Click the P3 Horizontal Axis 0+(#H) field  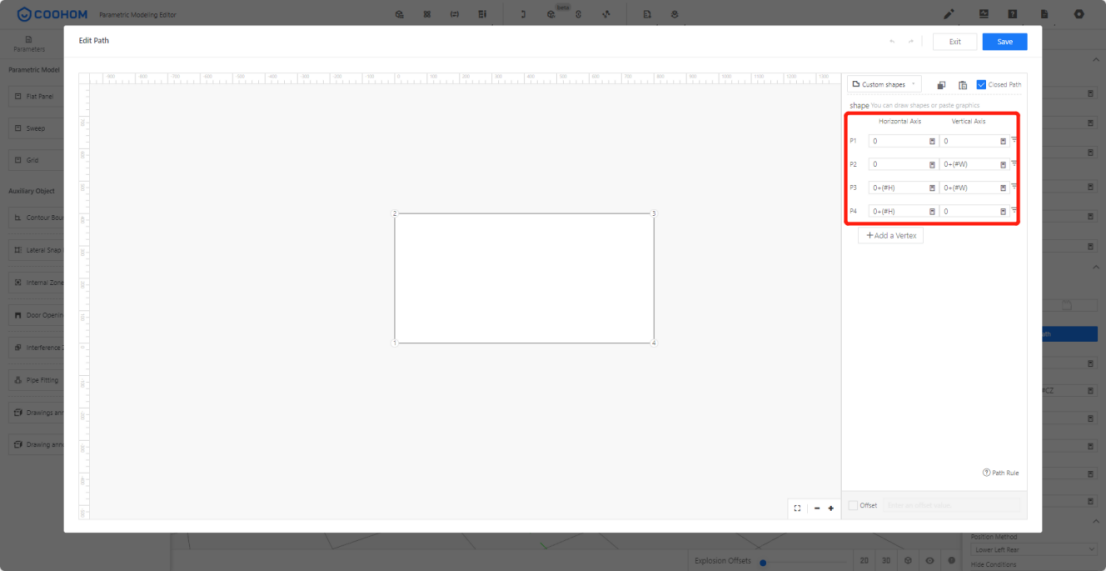coord(903,188)
